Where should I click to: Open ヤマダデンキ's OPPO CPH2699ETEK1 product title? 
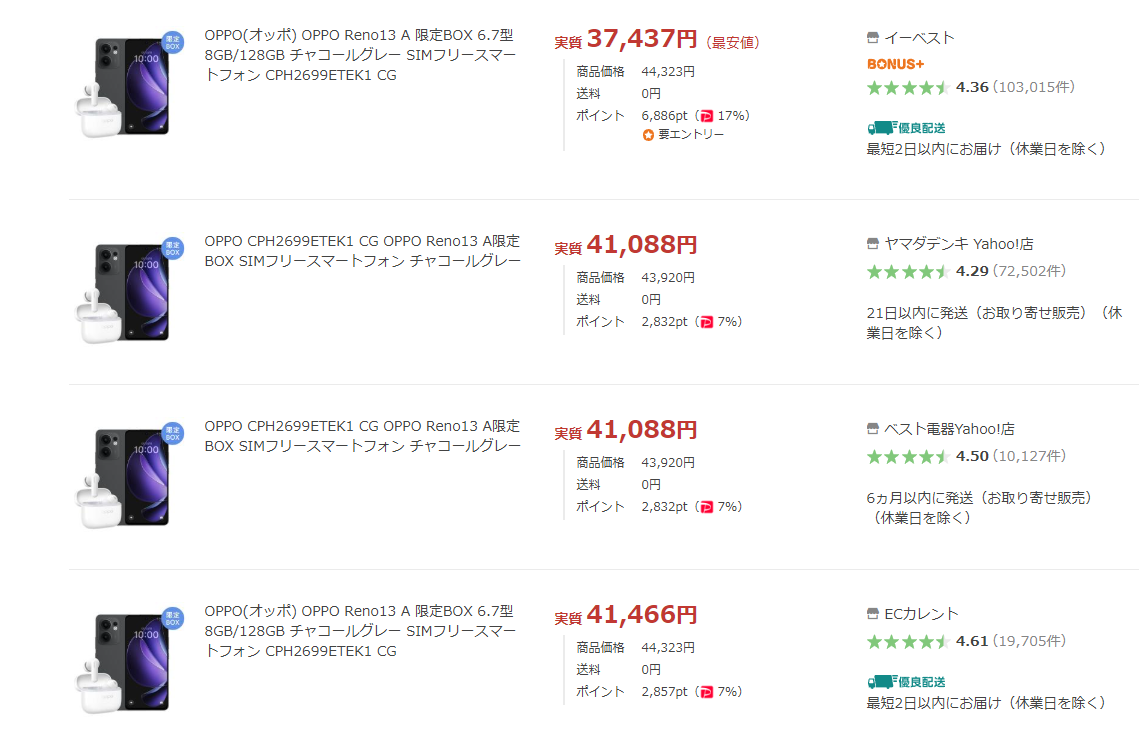pos(362,251)
